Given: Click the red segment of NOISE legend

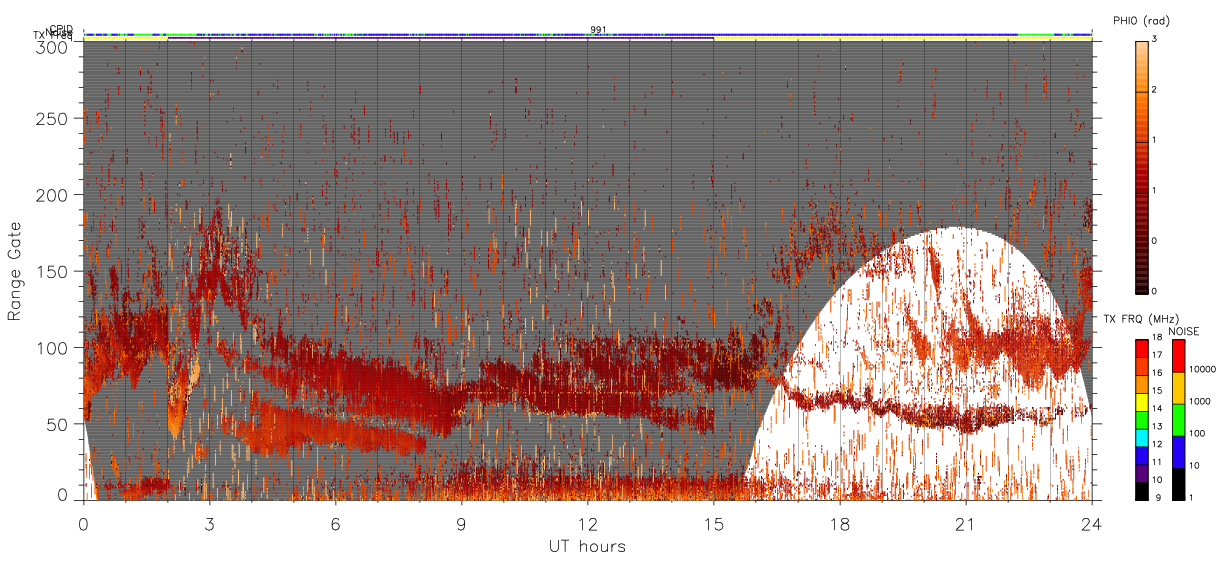Looking at the screenshot, I should pyautogui.click(x=1178, y=356).
